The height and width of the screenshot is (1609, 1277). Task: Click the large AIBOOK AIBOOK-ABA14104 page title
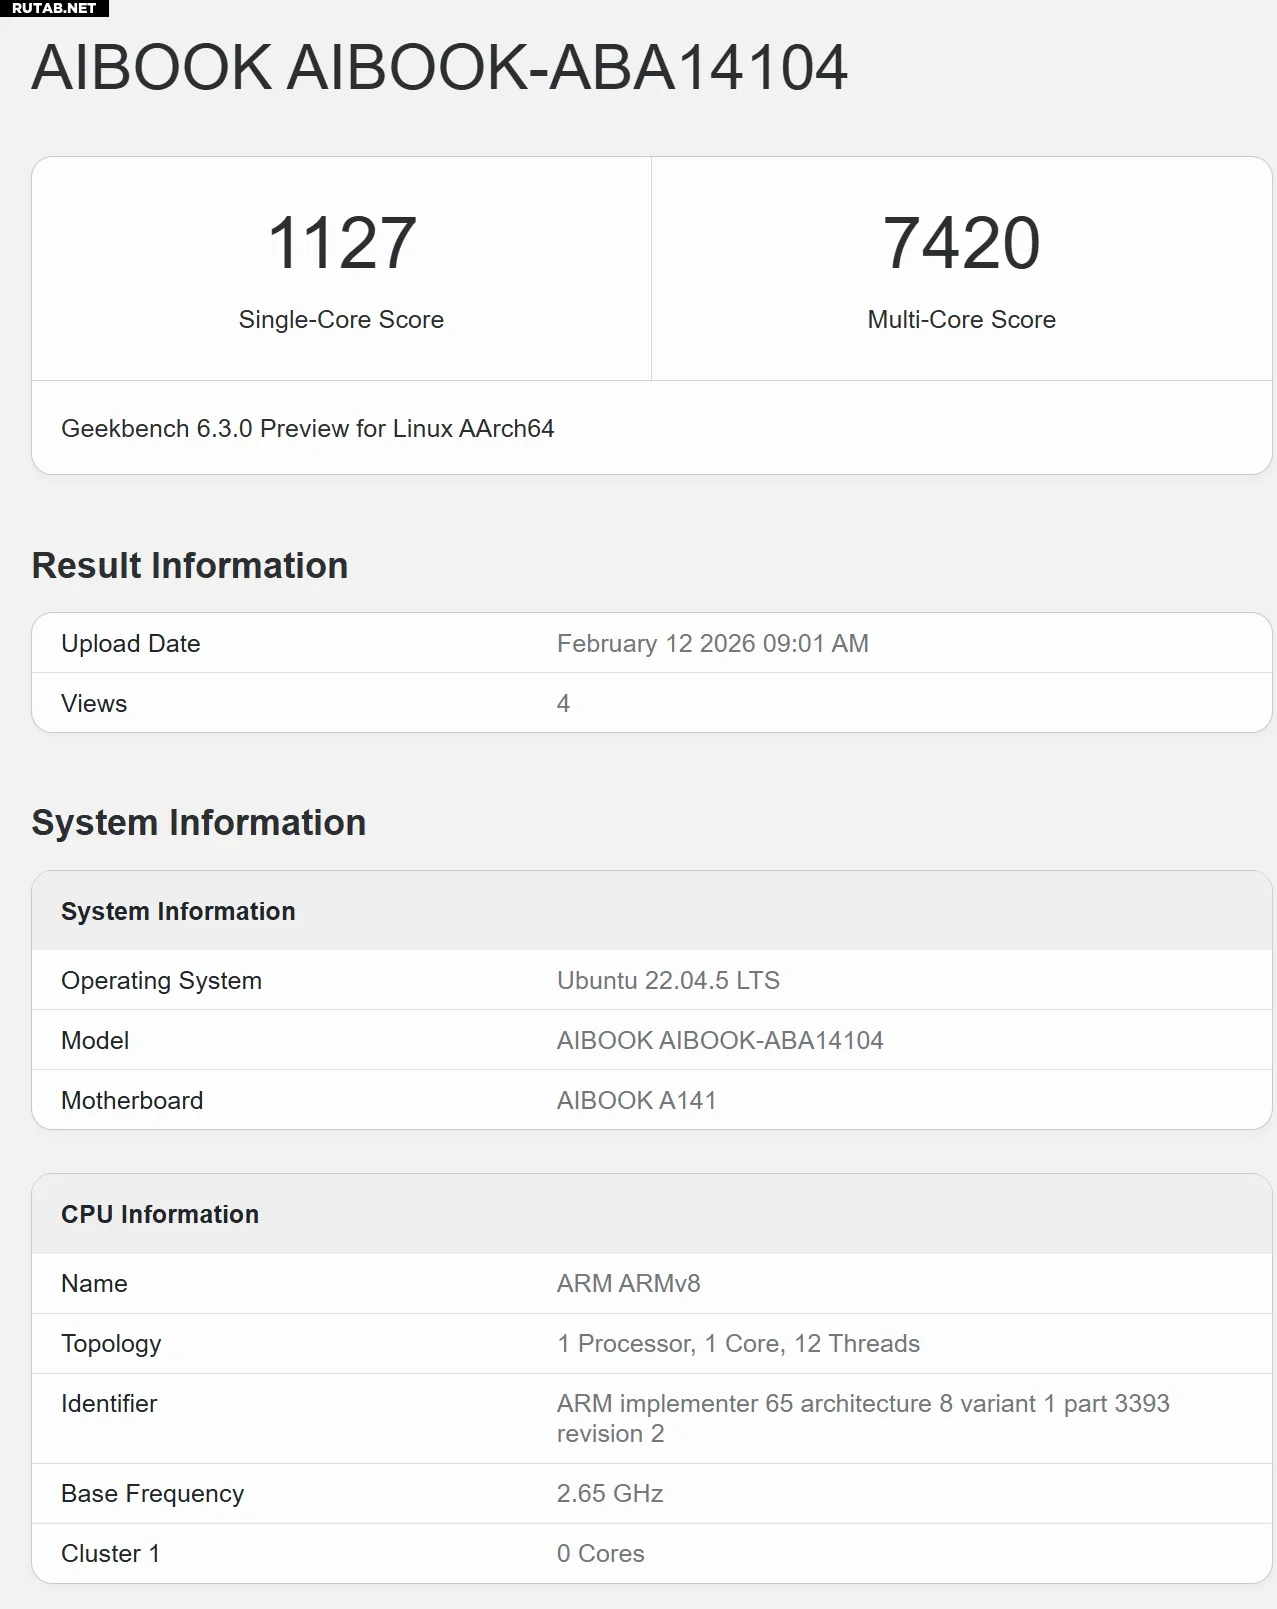(x=439, y=68)
